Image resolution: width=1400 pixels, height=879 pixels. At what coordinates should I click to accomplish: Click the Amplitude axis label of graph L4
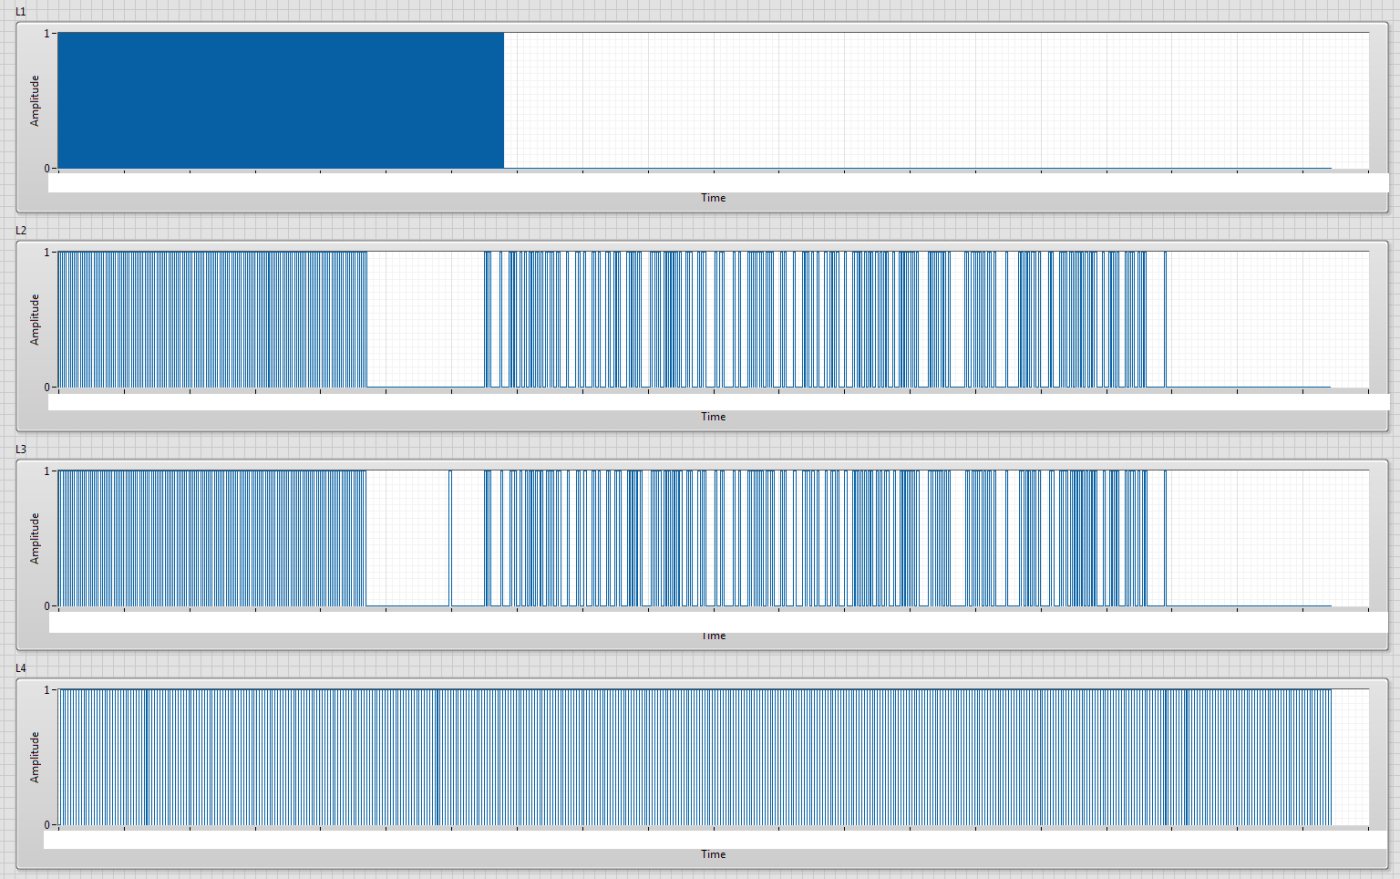(35, 757)
